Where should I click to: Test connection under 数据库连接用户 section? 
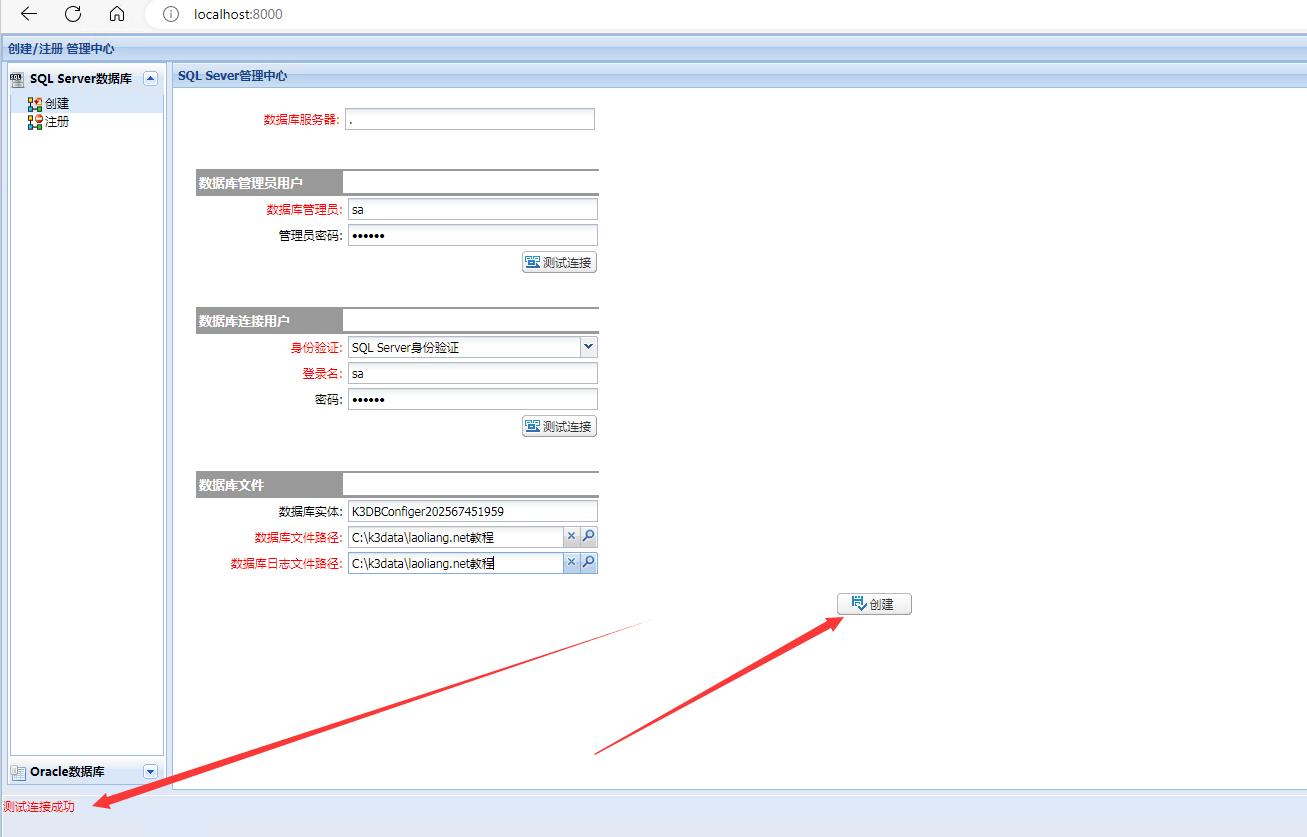click(559, 426)
